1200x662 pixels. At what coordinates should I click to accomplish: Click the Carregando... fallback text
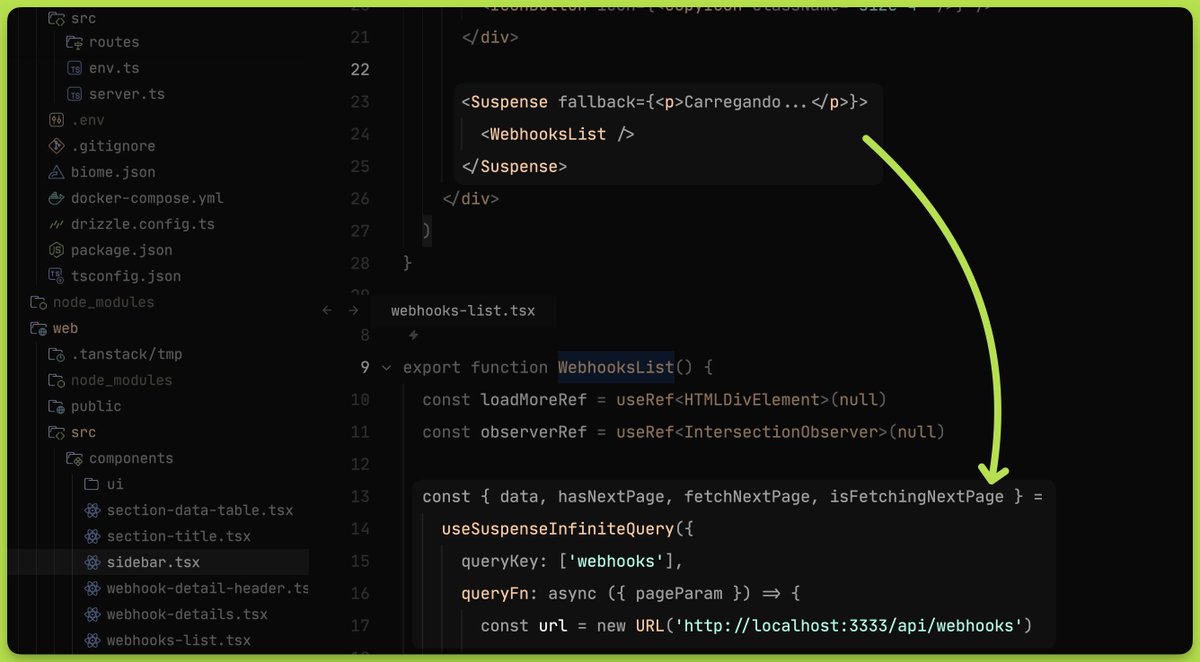pyautogui.click(x=747, y=101)
